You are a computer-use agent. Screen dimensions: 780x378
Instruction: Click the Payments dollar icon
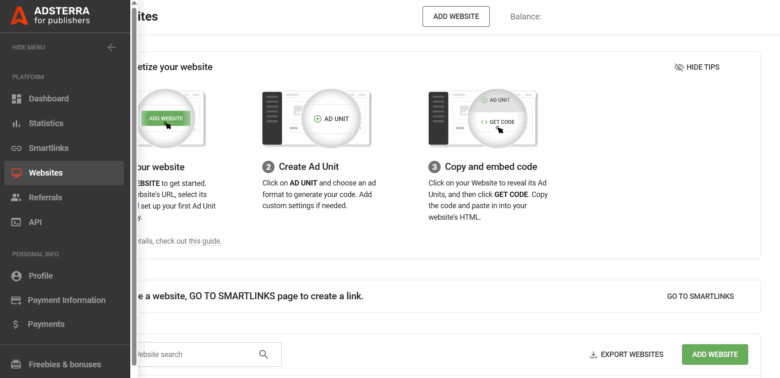tap(16, 324)
